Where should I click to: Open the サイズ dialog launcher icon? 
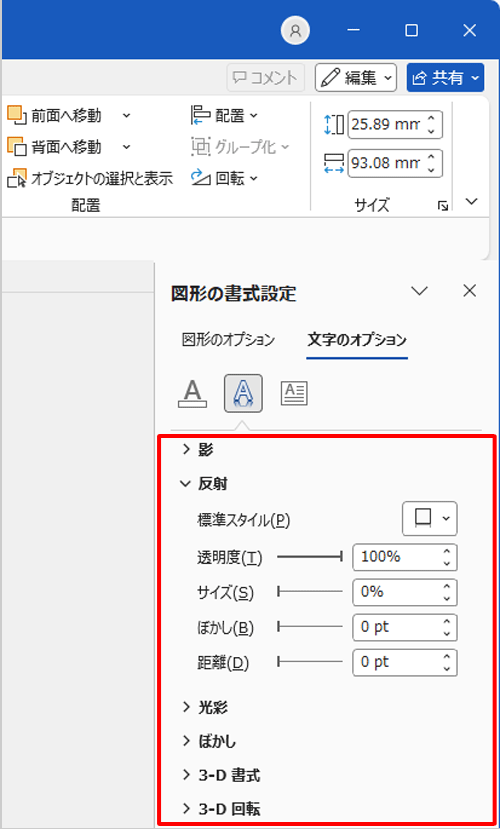pyautogui.click(x=443, y=205)
